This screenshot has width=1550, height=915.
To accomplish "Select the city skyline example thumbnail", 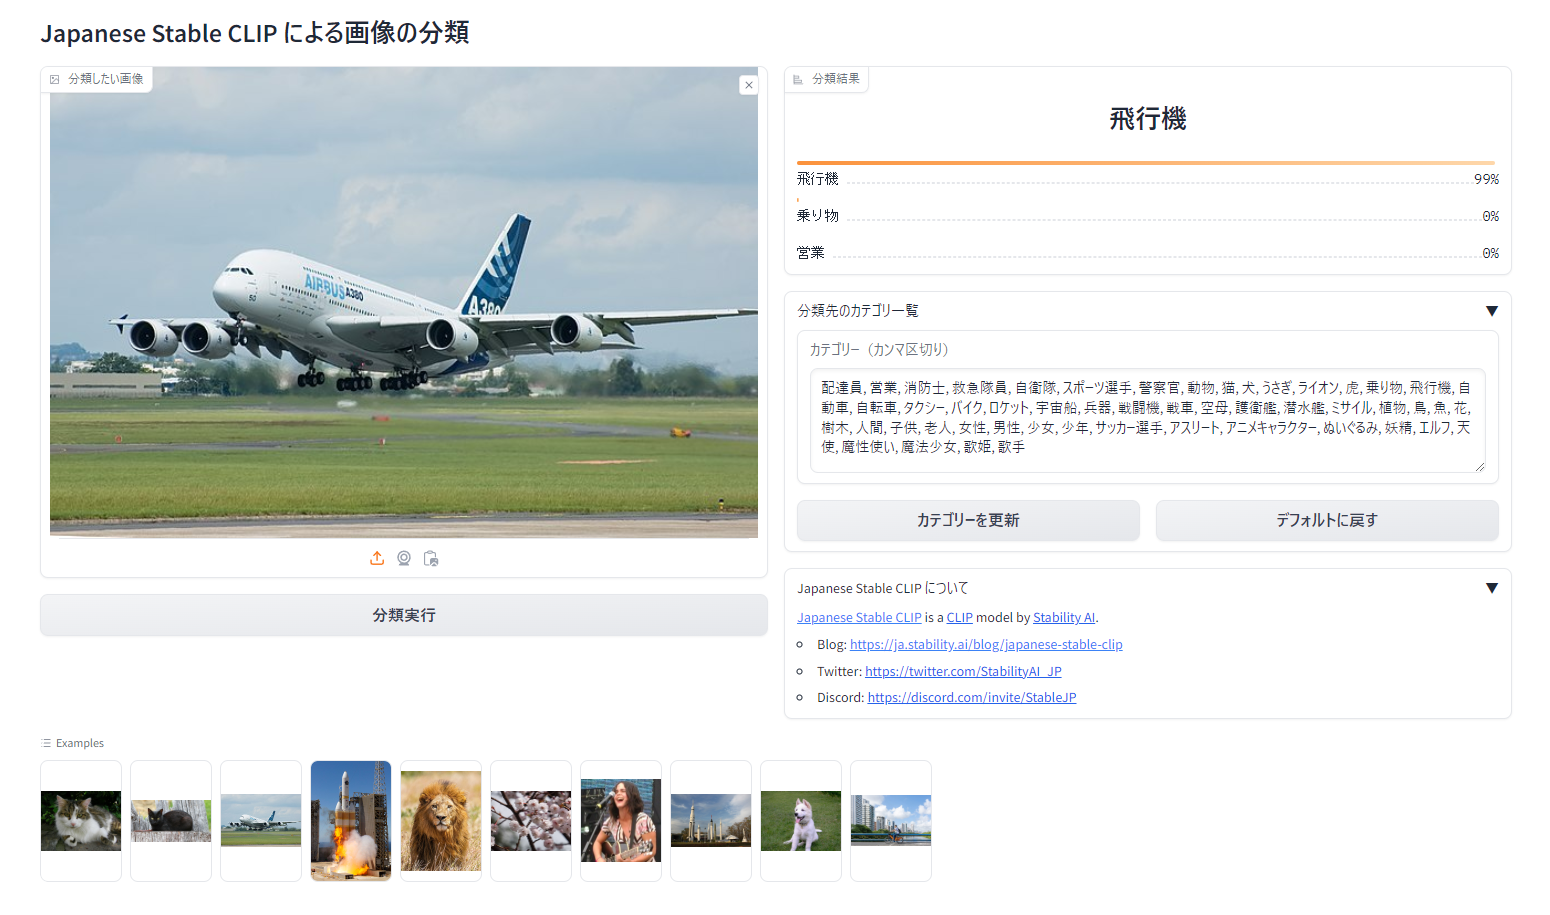I will [x=891, y=821].
